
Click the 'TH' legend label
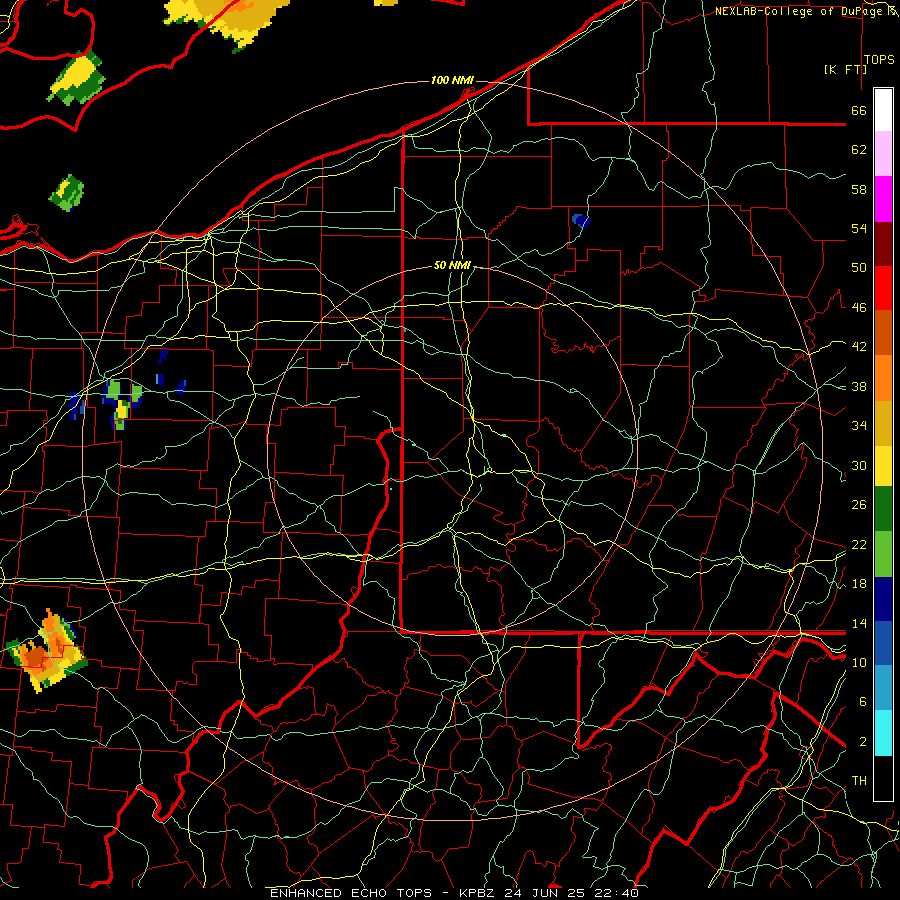tap(859, 780)
